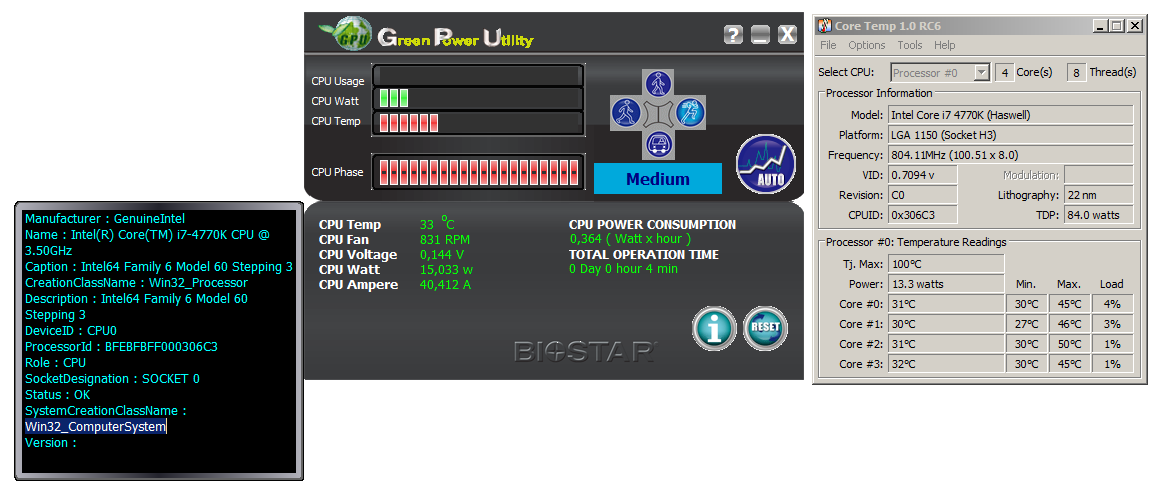Viewport: 1165px width, 504px height.
Task: Click the Power value 13.3 watts
Action: (947, 284)
